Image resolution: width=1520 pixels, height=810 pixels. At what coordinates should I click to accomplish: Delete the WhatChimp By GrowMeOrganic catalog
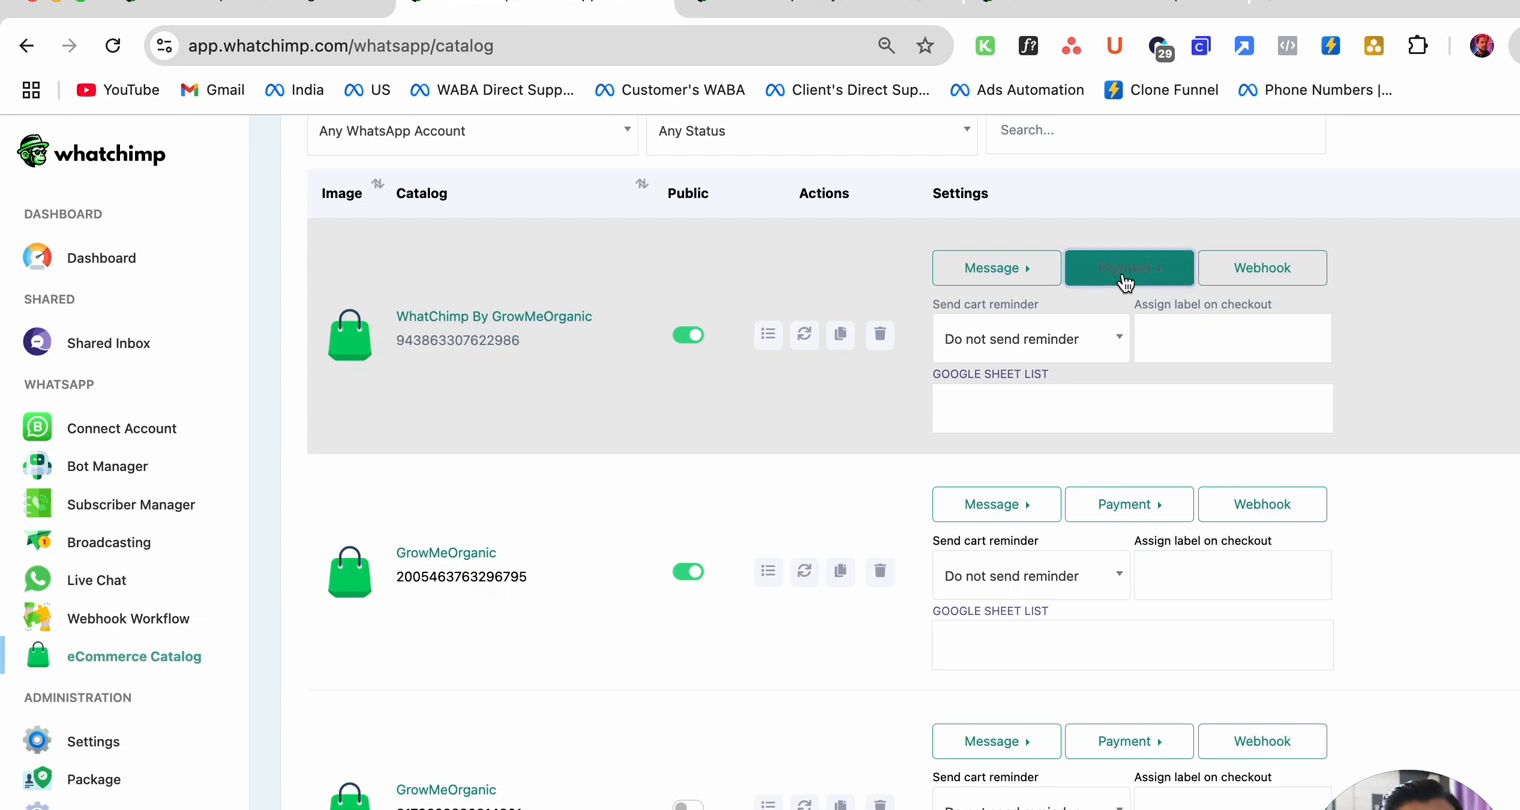[x=880, y=334]
